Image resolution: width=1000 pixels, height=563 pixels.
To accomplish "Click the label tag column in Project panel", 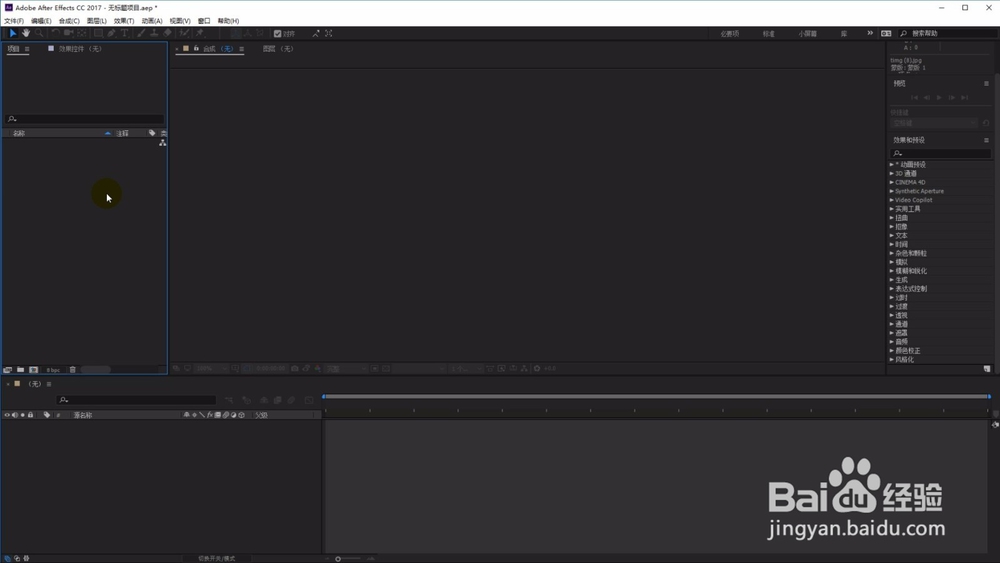I will pyautogui.click(x=152, y=133).
